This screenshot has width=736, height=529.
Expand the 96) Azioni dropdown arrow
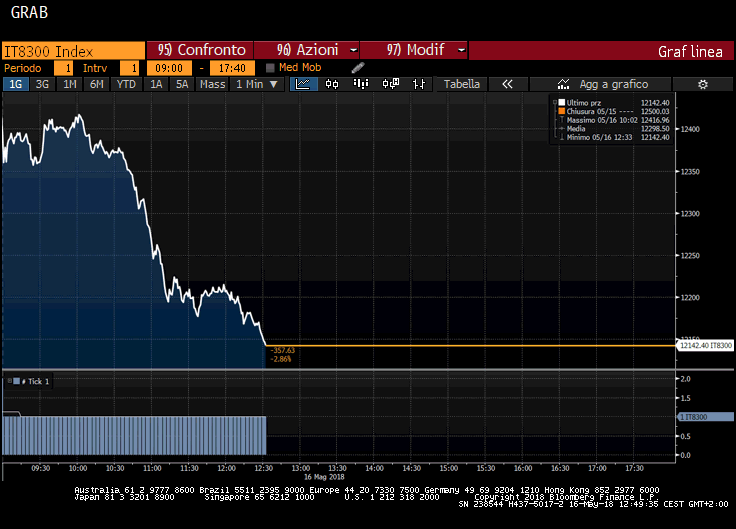click(x=353, y=50)
